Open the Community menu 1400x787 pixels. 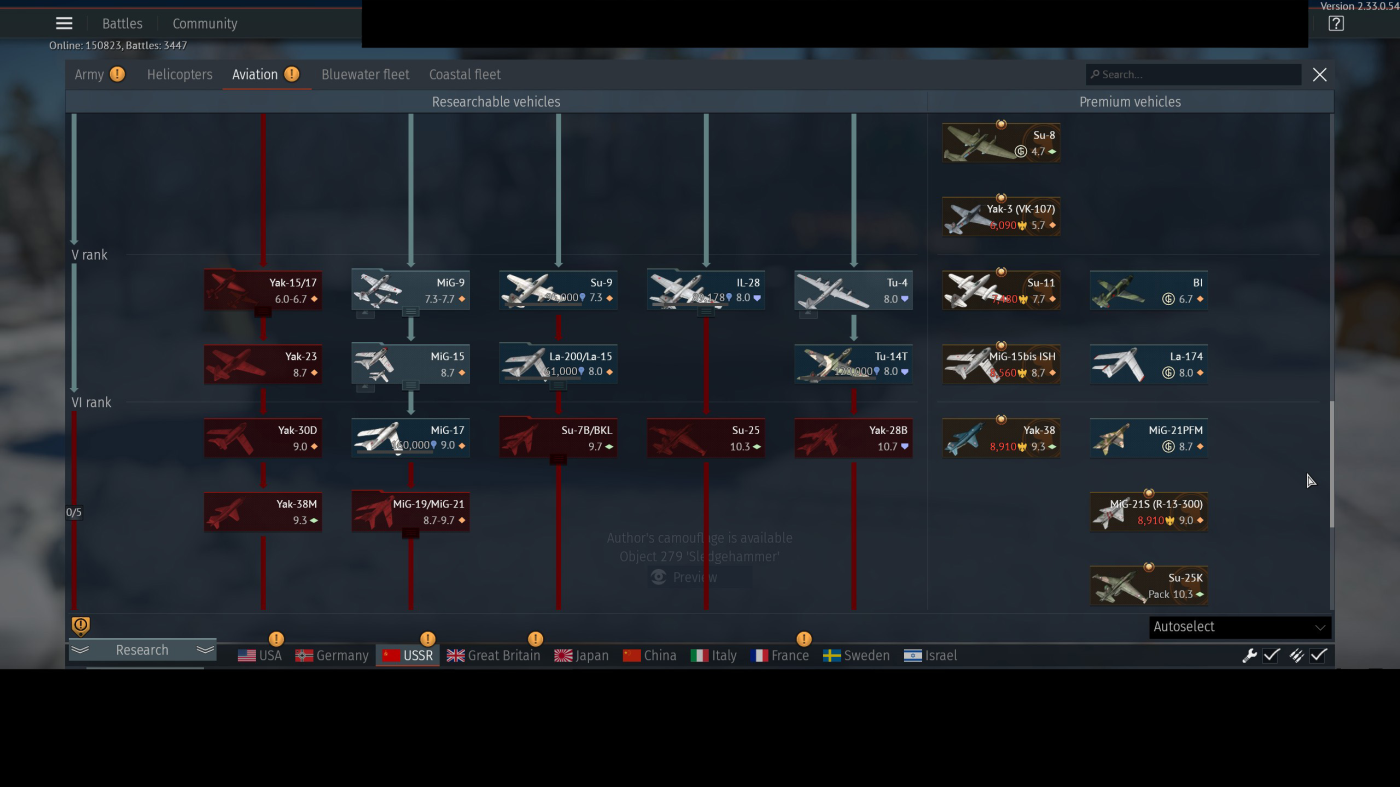205,24
